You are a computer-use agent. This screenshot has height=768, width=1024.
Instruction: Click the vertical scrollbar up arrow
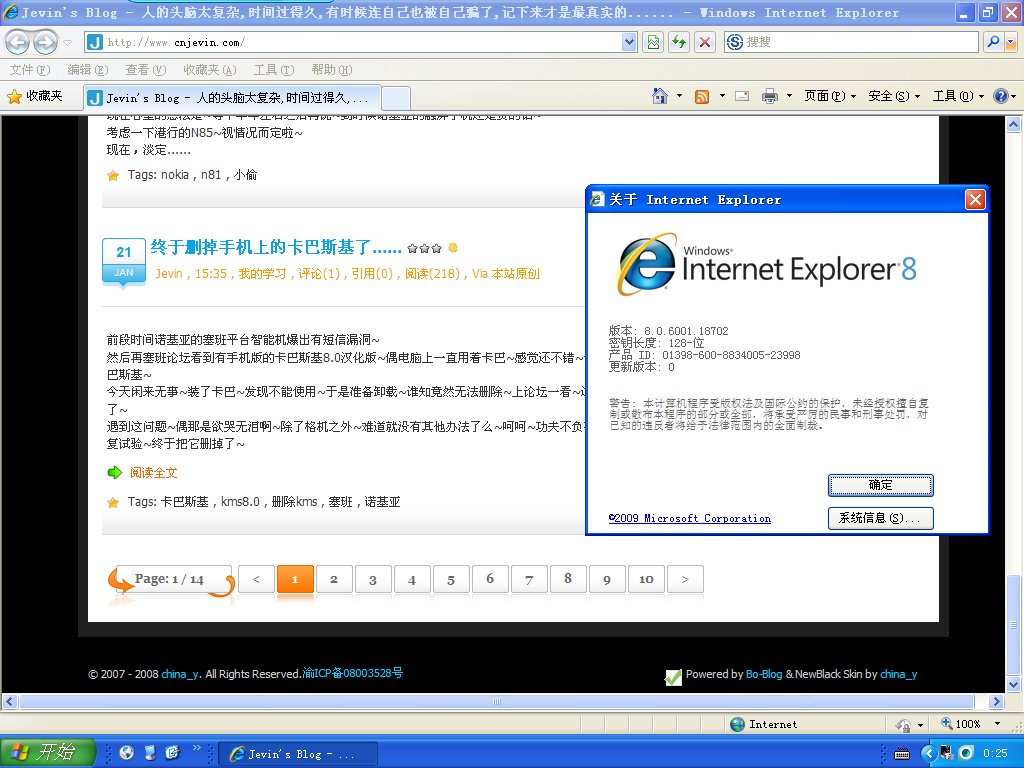tap(1014, 124)
